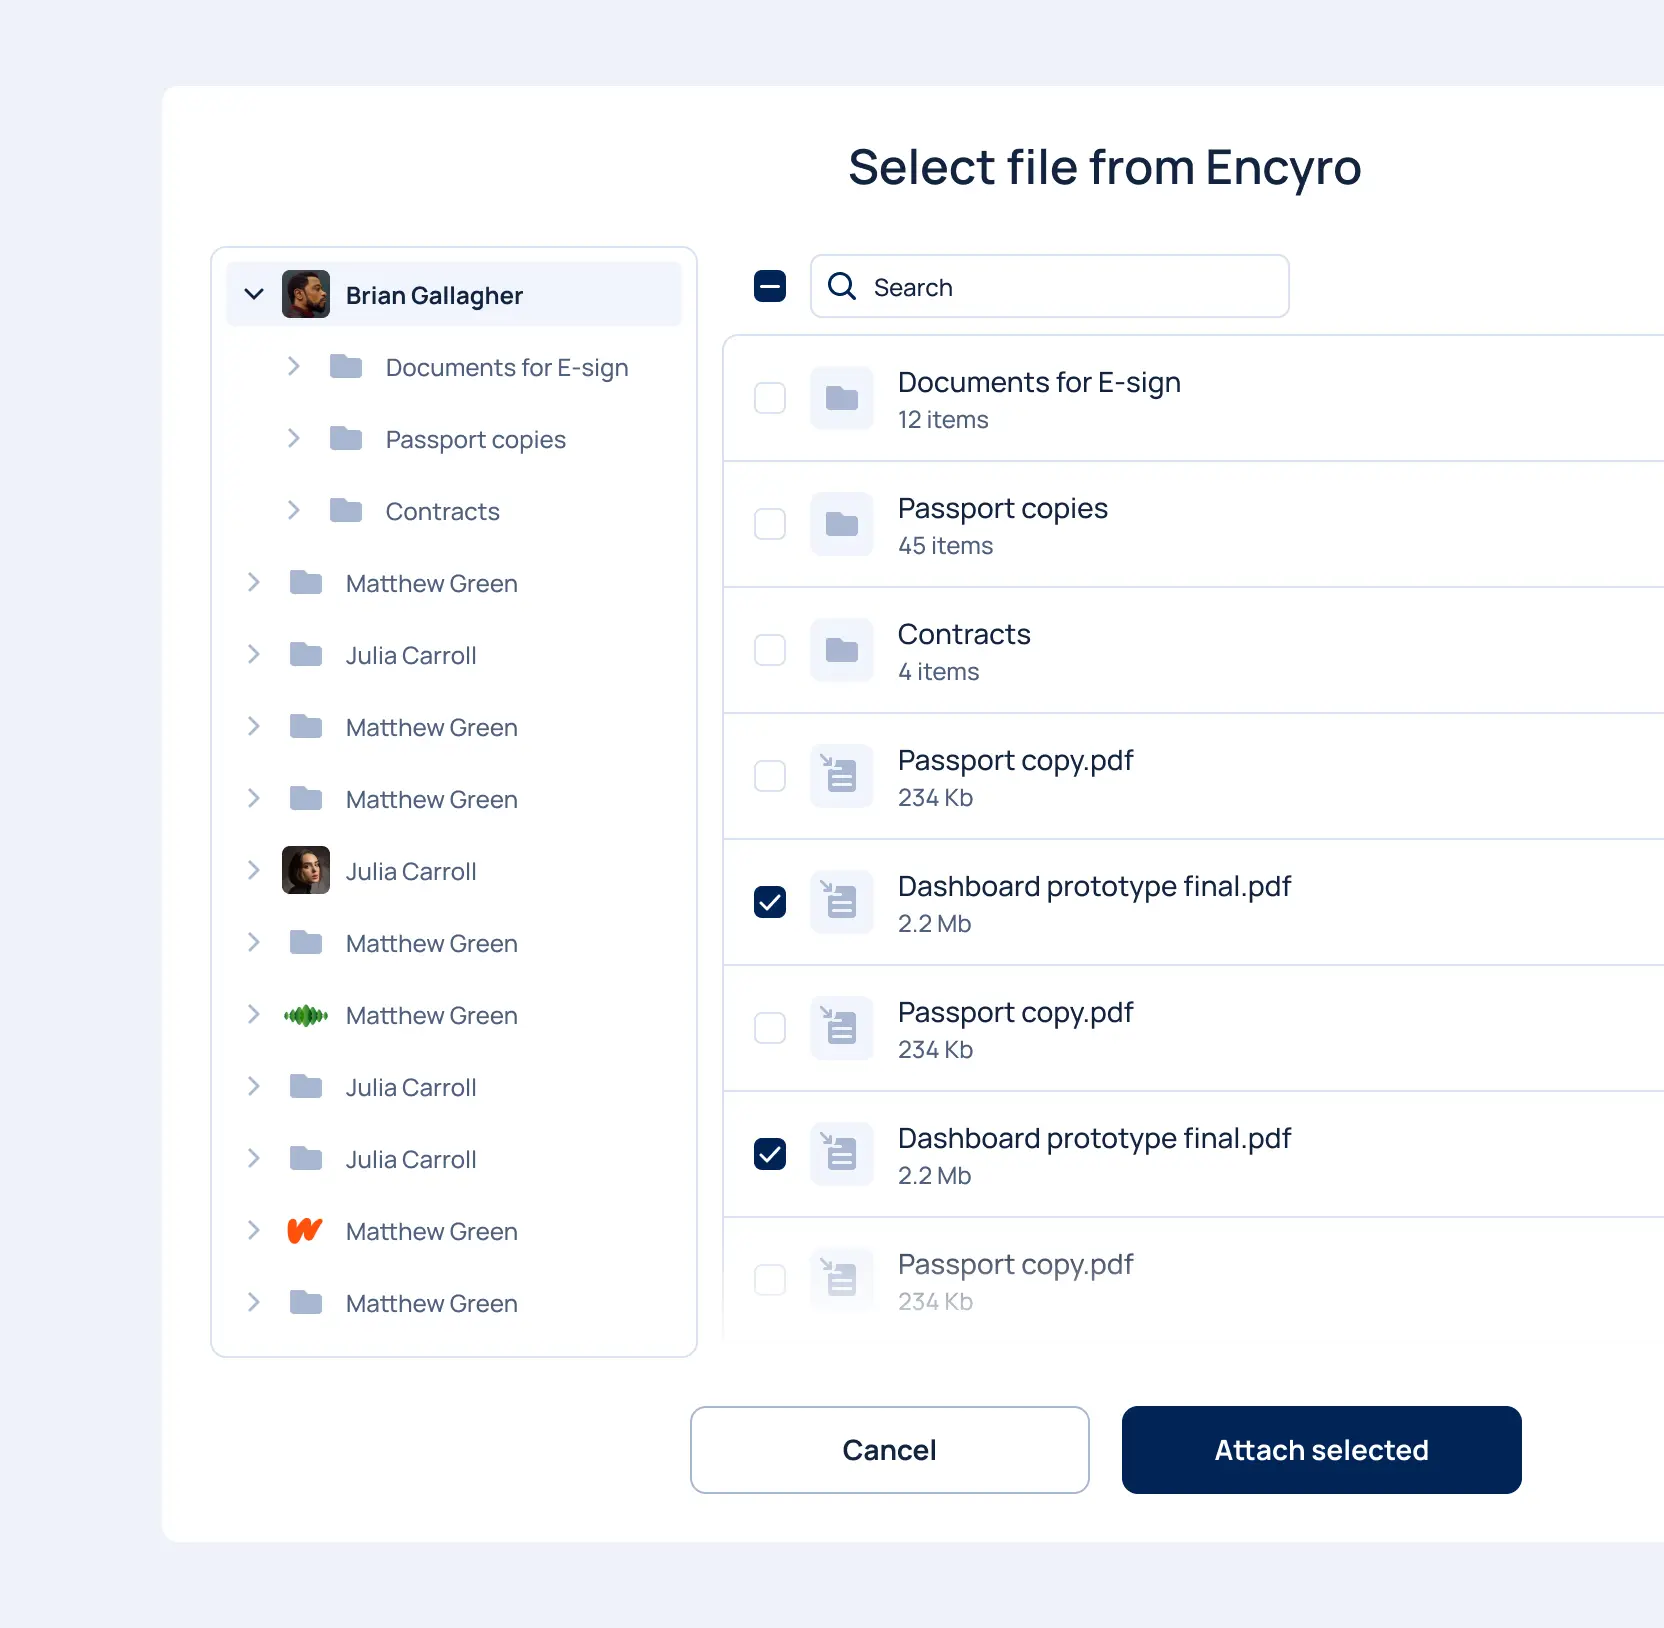This screenshot has width=1664, height=1628.
Task: Click the green waveform icon beside Matthew Green
Action: 306,1016
